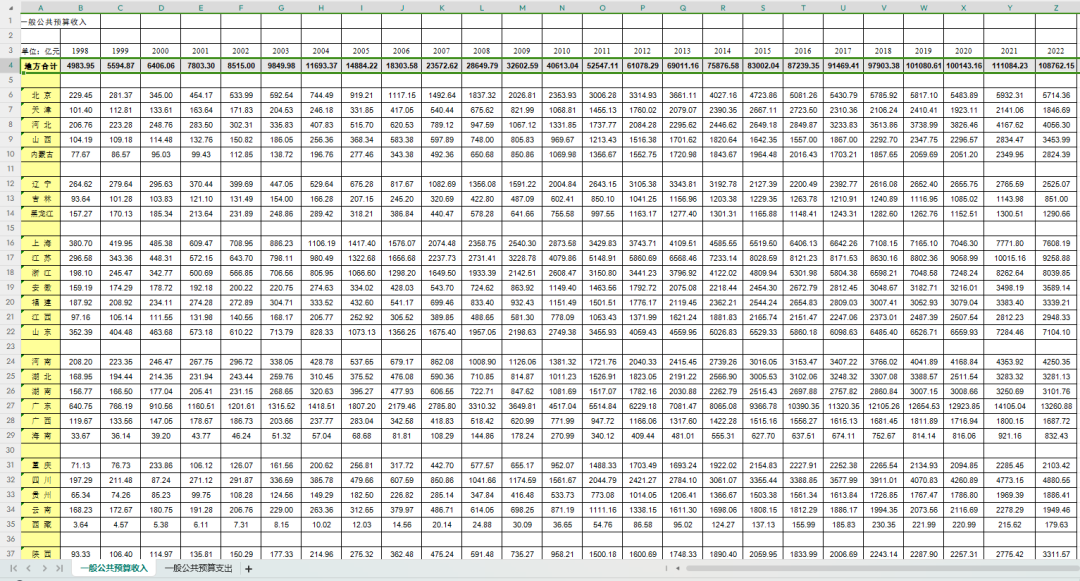Click the row 37 header
Image resolution: width=1080 pixels, height=581 pixels.
click(x=8, y=553)
